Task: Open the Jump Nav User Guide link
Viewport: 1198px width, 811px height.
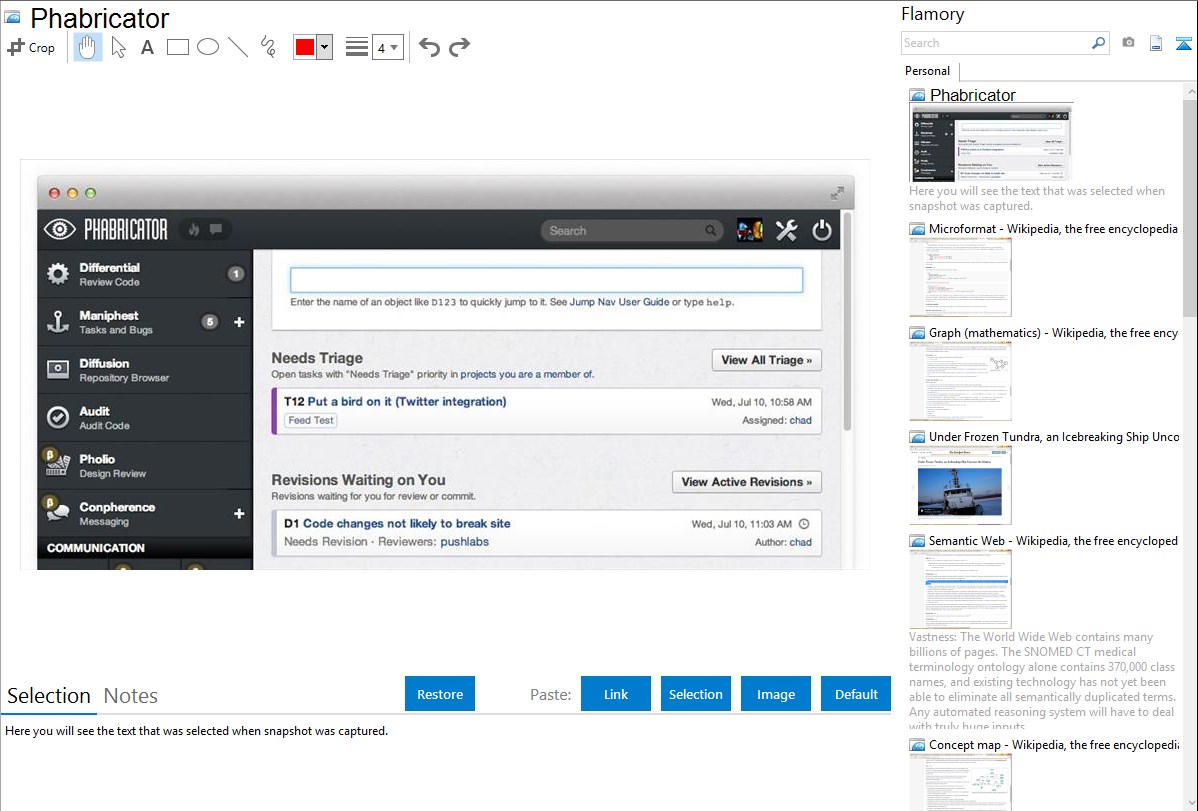Action: [620, 302]
